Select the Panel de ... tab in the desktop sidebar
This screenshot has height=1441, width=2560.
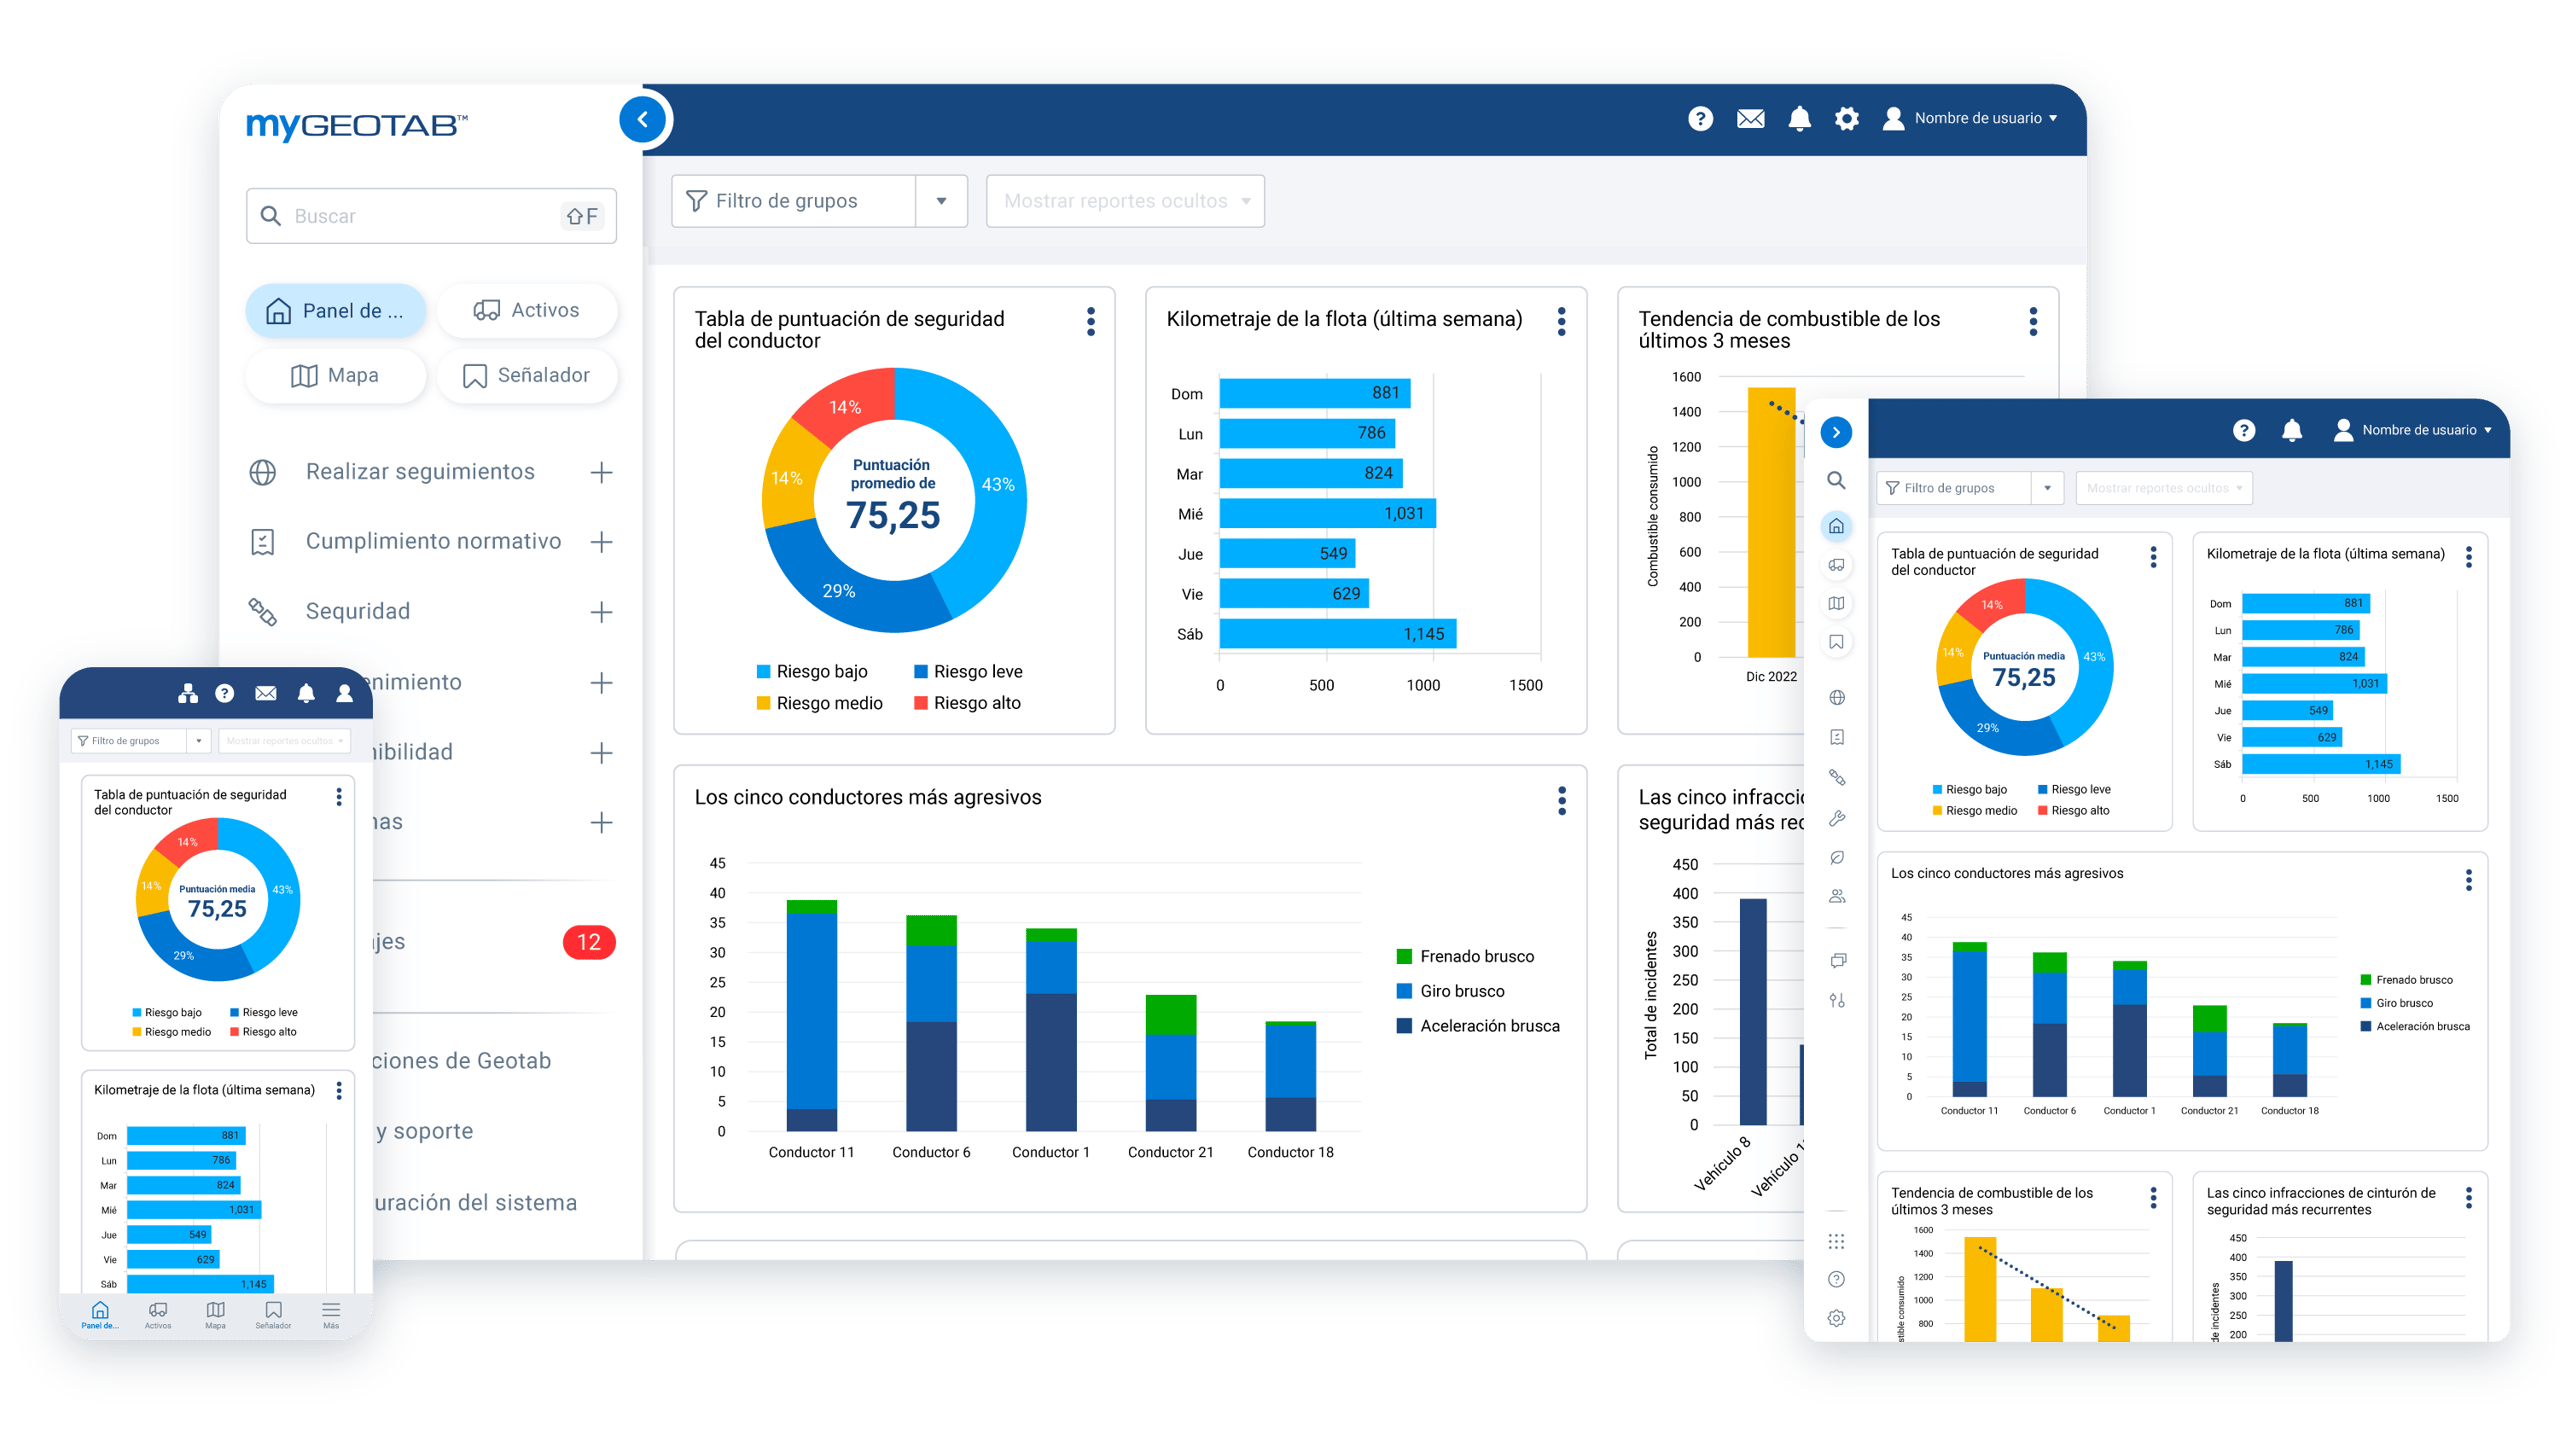pyautogui.click(x=335, y=311)
